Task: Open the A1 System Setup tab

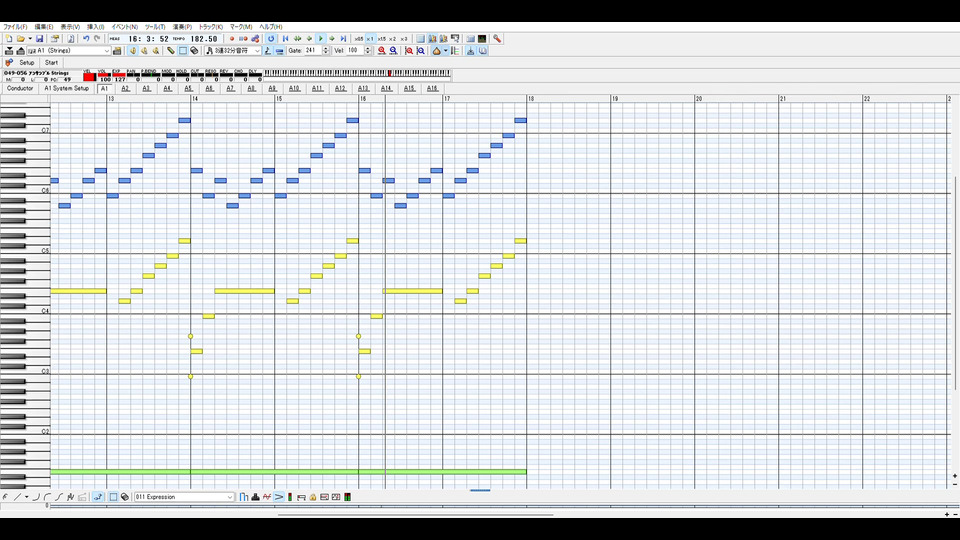Action: click(67, 88)
